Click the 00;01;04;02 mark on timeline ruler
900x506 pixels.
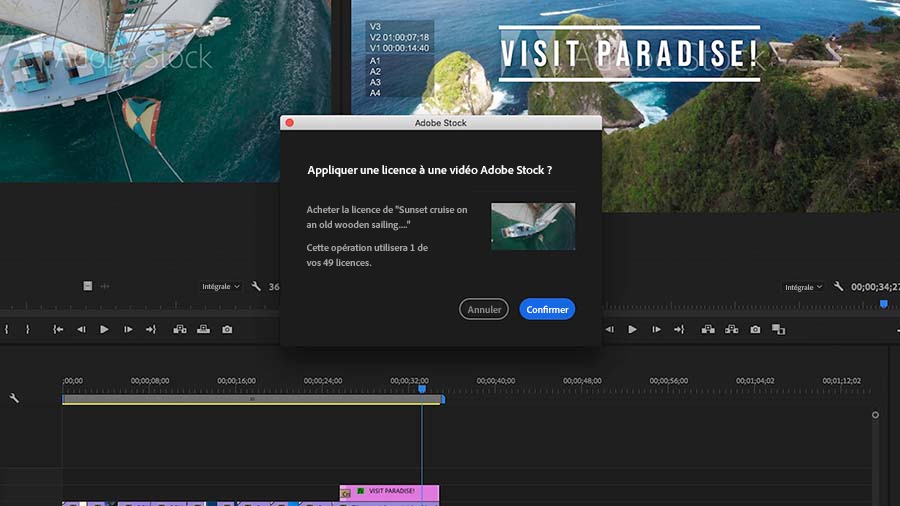click(755, 381)
